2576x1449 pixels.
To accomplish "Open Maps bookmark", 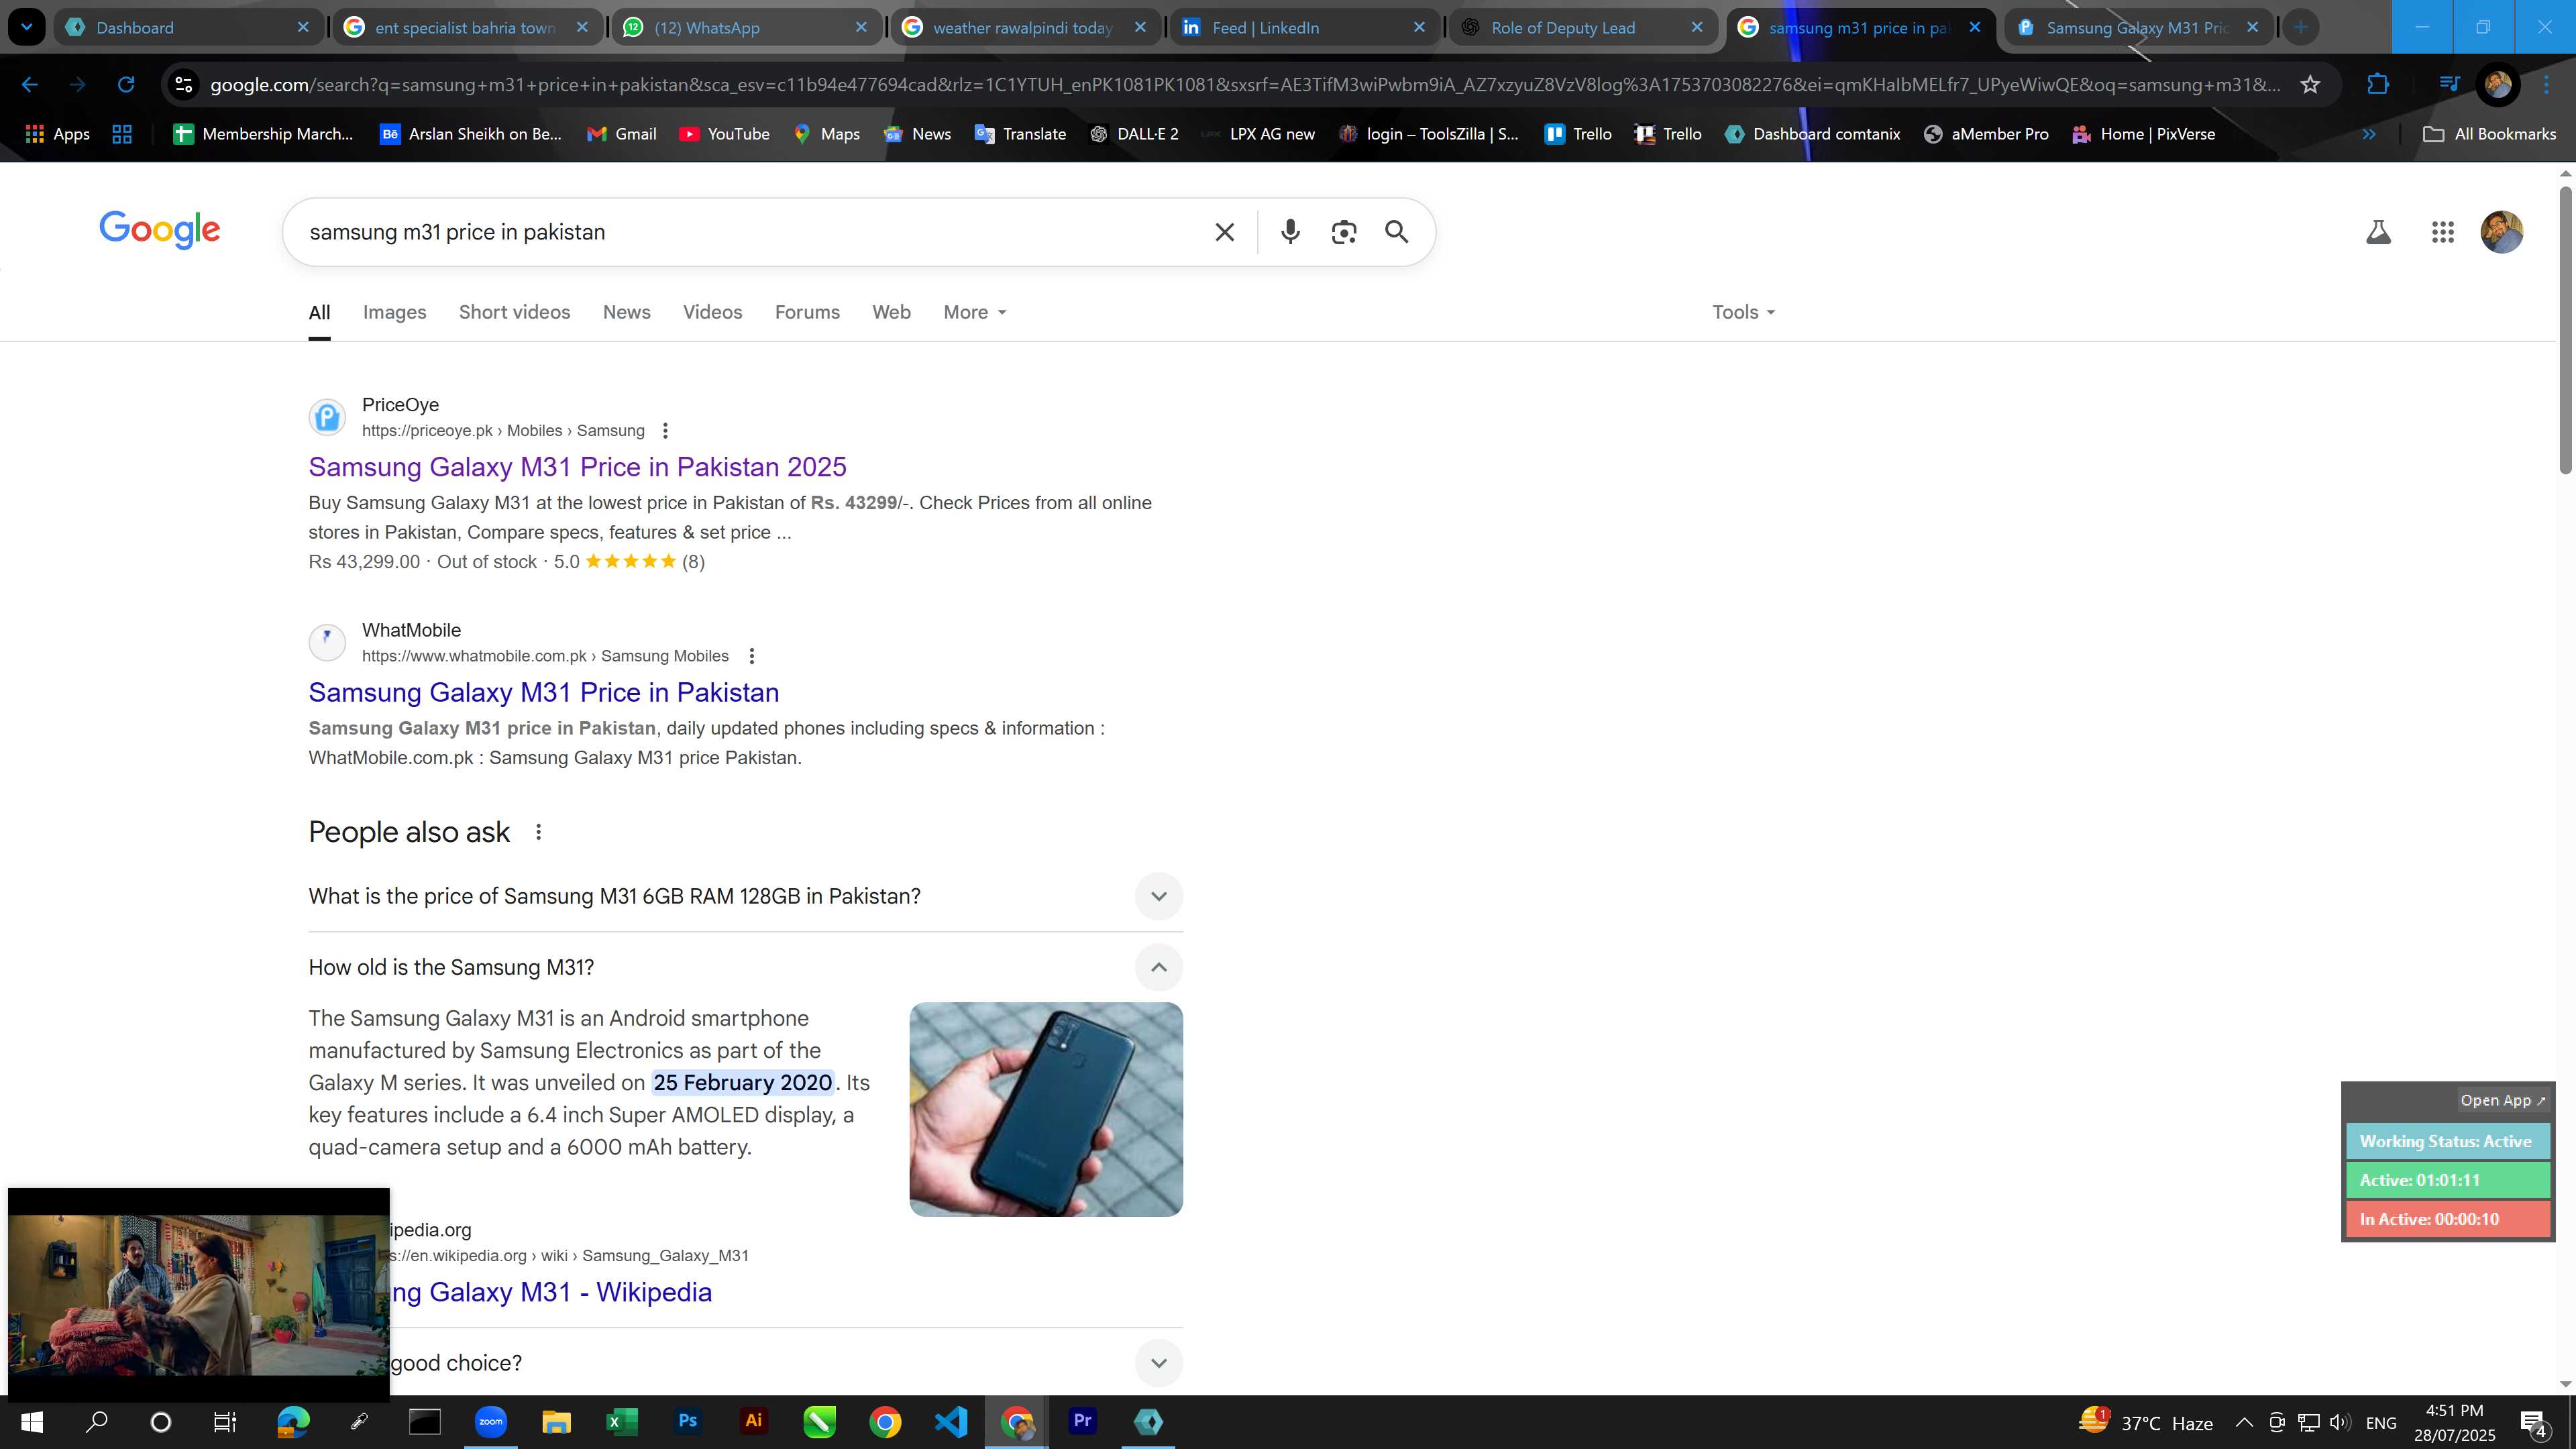I will click(x=826, y=134).
